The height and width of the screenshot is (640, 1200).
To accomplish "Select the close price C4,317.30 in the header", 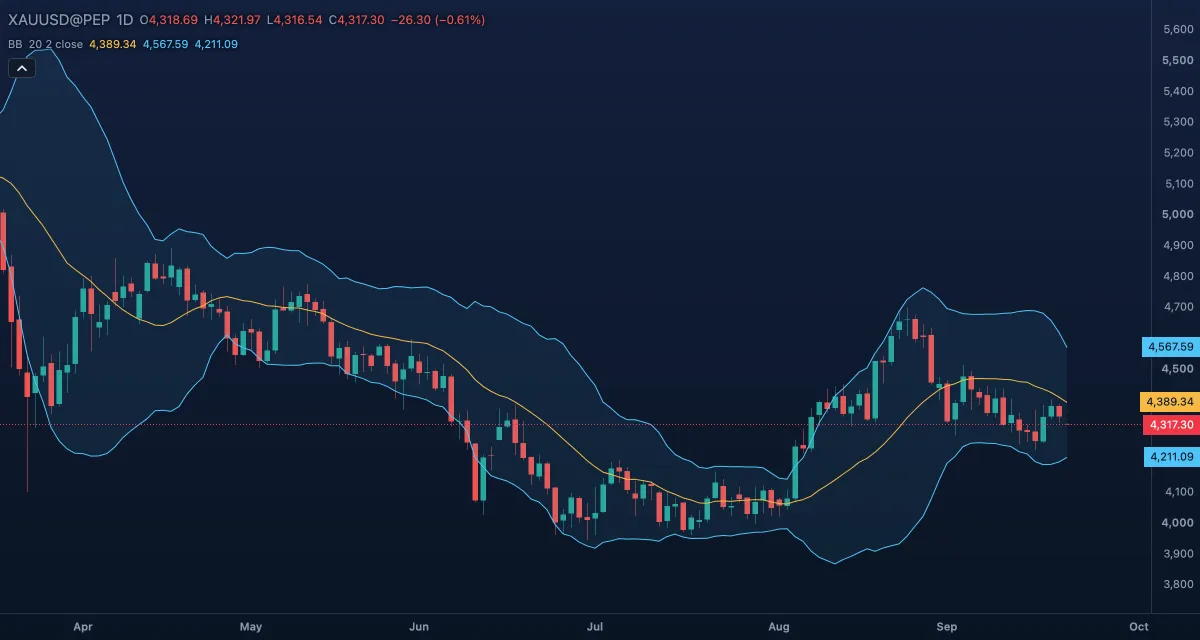I will tap(358, 20).
